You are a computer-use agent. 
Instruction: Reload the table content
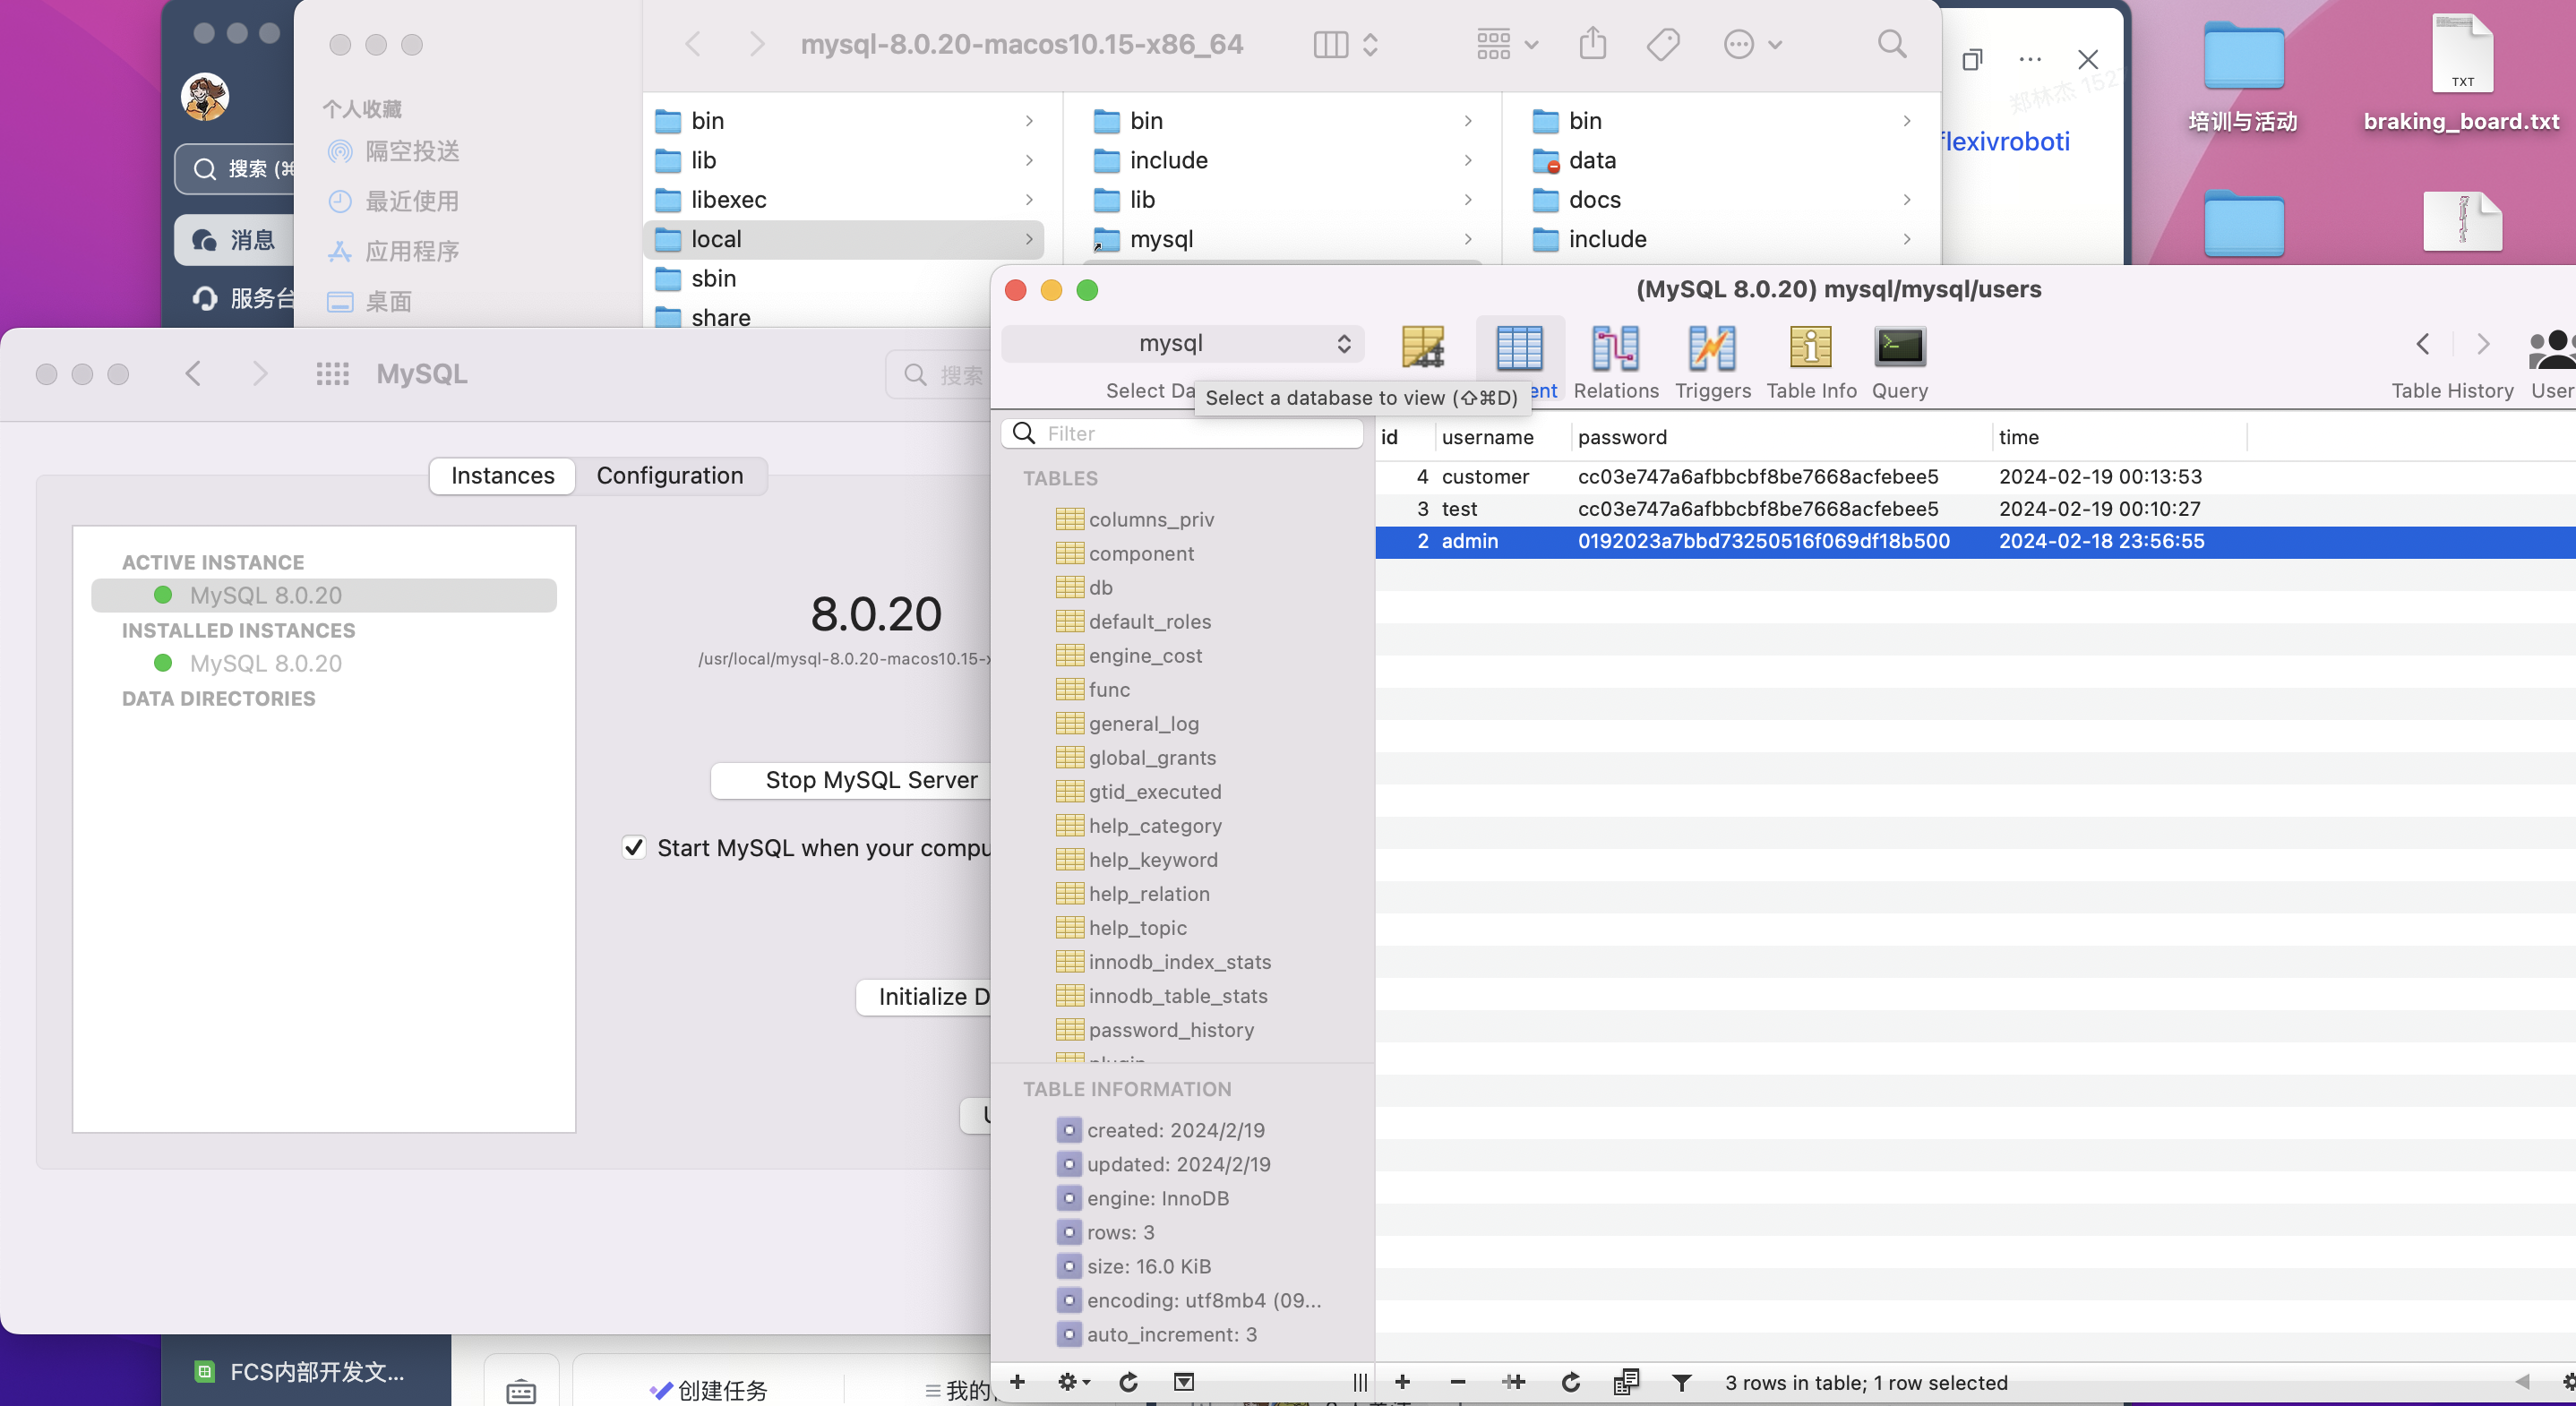pos(1570,1381)
